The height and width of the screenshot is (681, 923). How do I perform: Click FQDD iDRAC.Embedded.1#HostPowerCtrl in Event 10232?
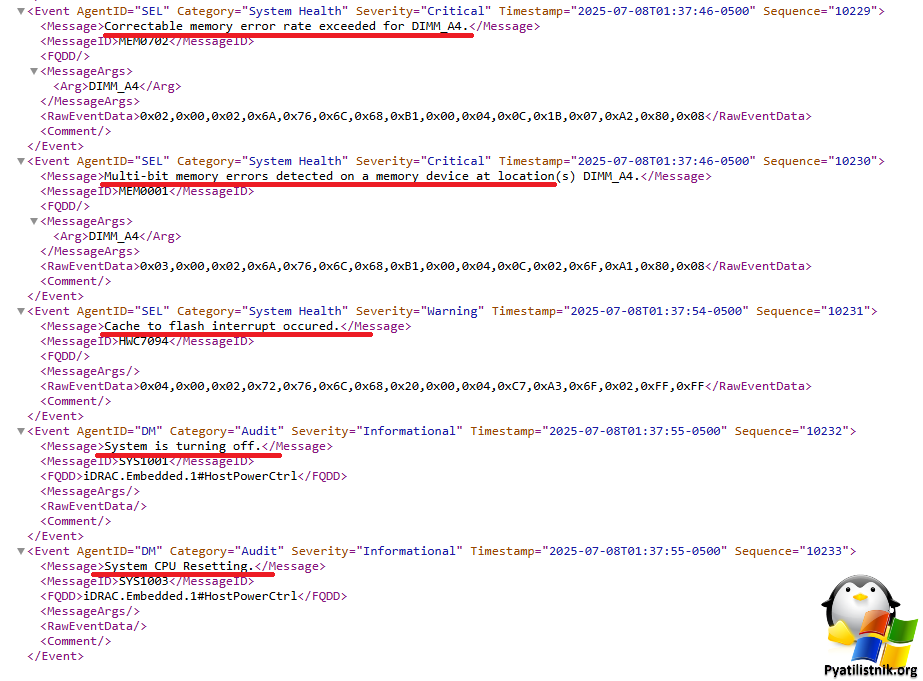coord(190,476)
